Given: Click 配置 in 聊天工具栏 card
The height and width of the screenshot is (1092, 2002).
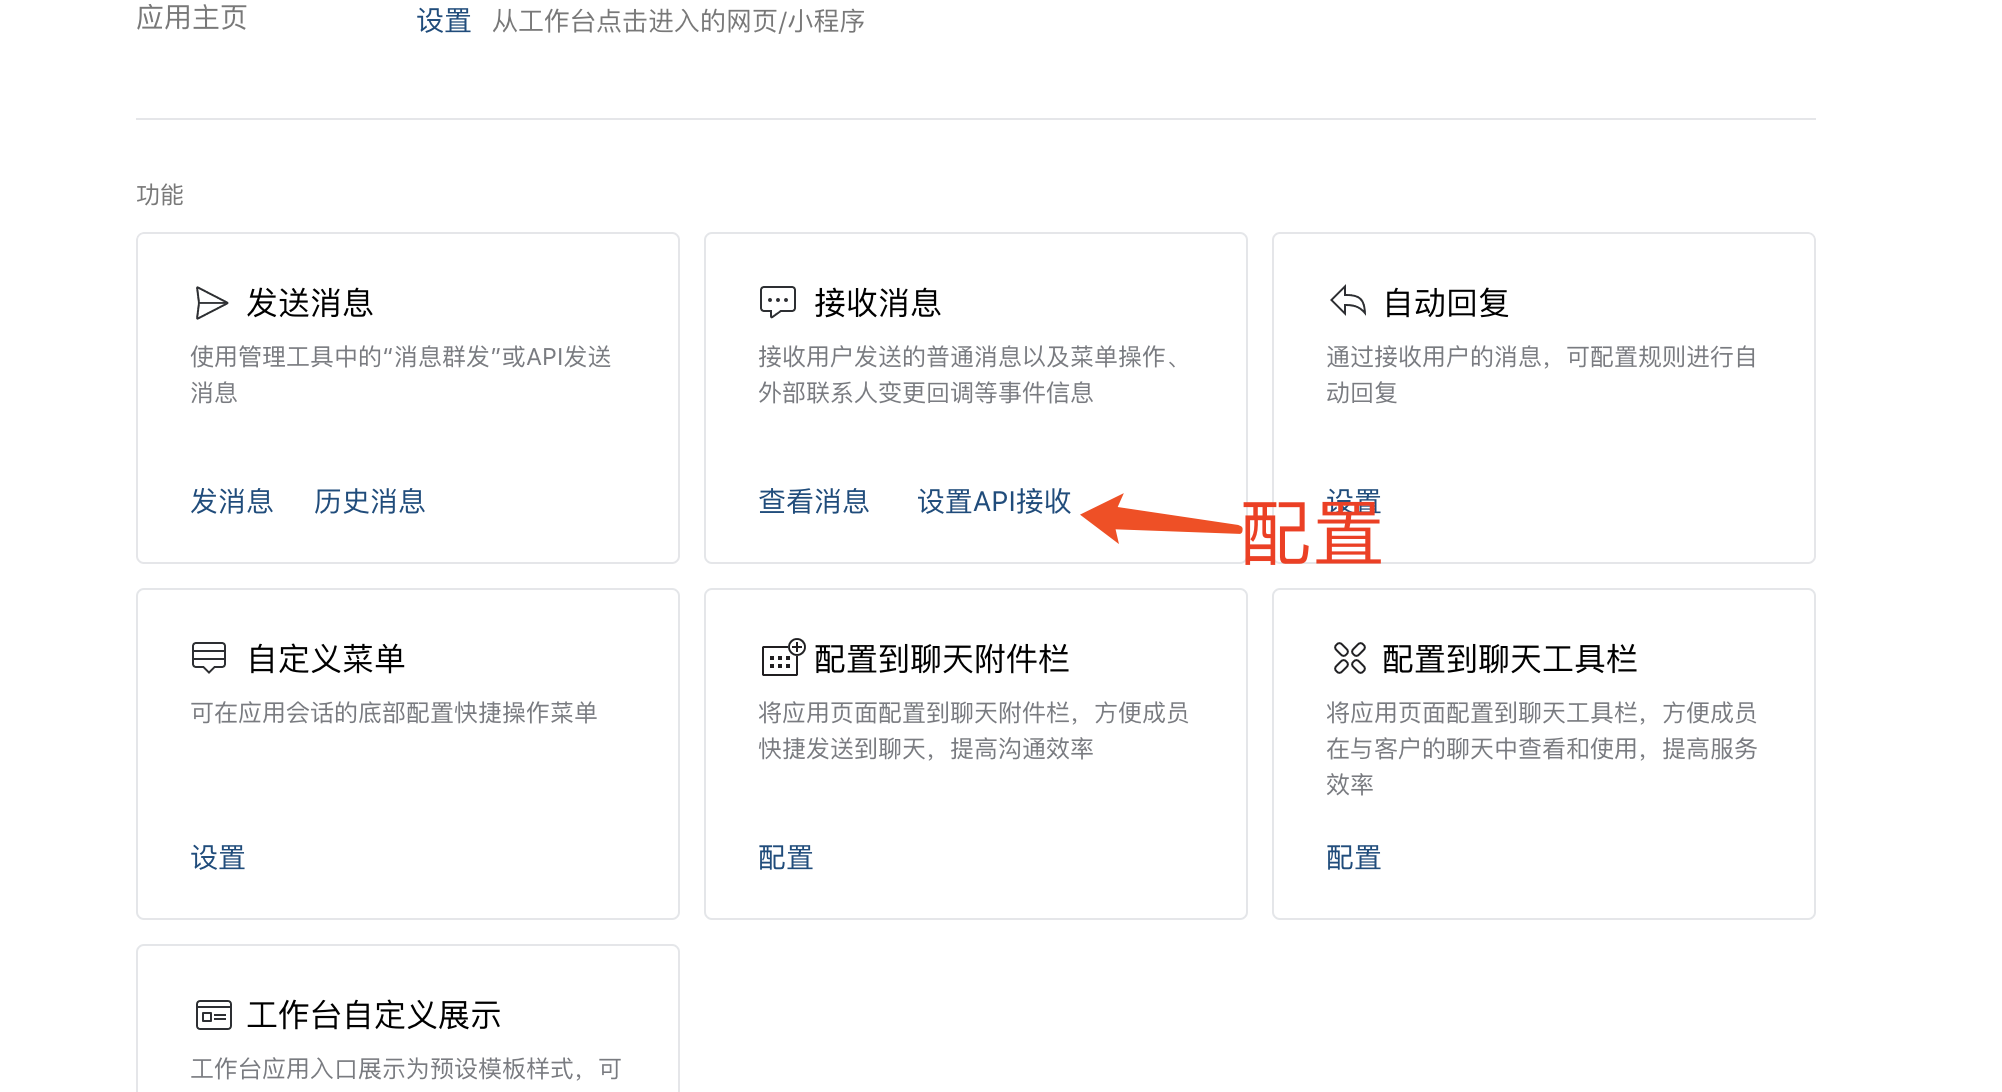Looking at the screenshot, I should click(1353, 857).
